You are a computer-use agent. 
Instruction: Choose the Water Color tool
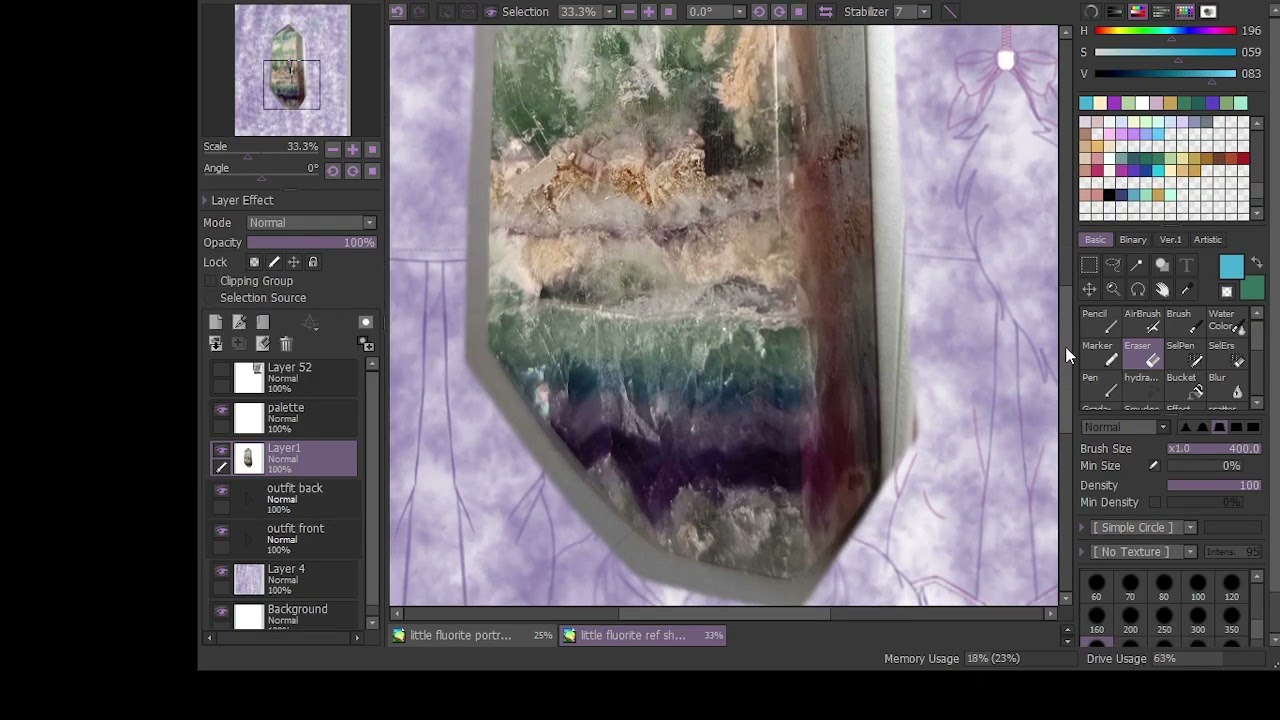(x=1226, y=322)
